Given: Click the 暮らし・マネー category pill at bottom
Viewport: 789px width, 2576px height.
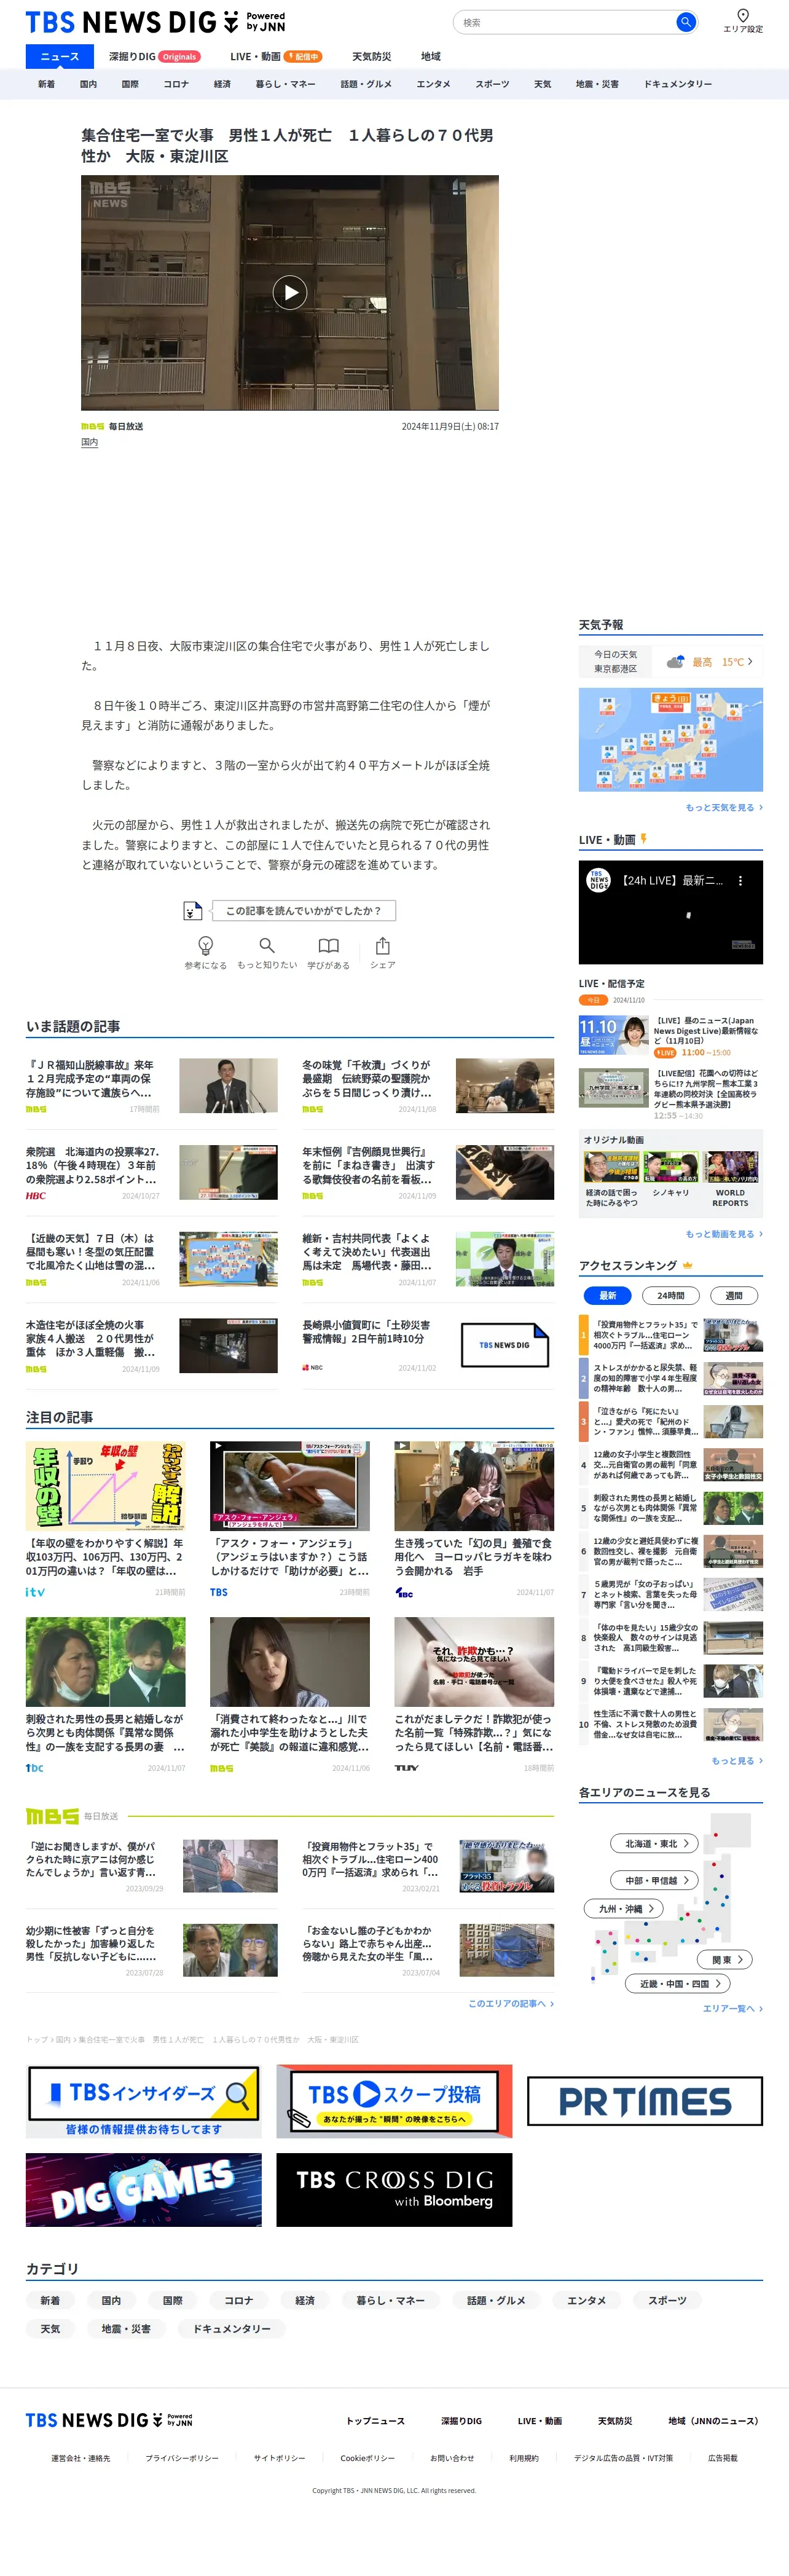Looking at the screenshot, I should [x=391, y=2300].
